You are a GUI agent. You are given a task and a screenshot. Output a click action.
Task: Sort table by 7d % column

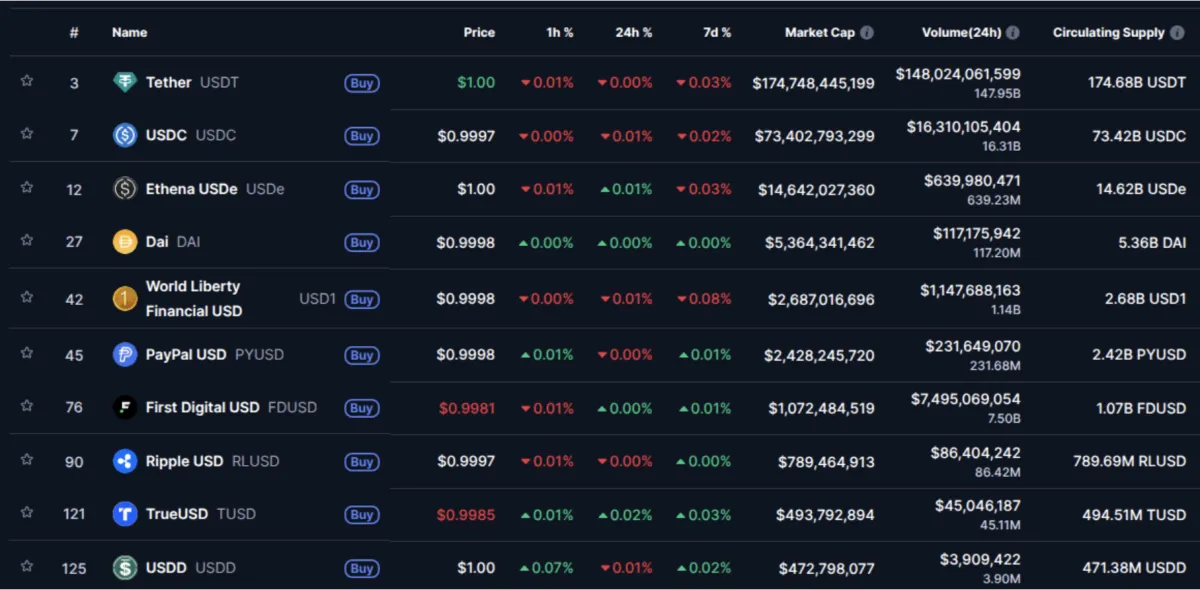click(717, 32)
